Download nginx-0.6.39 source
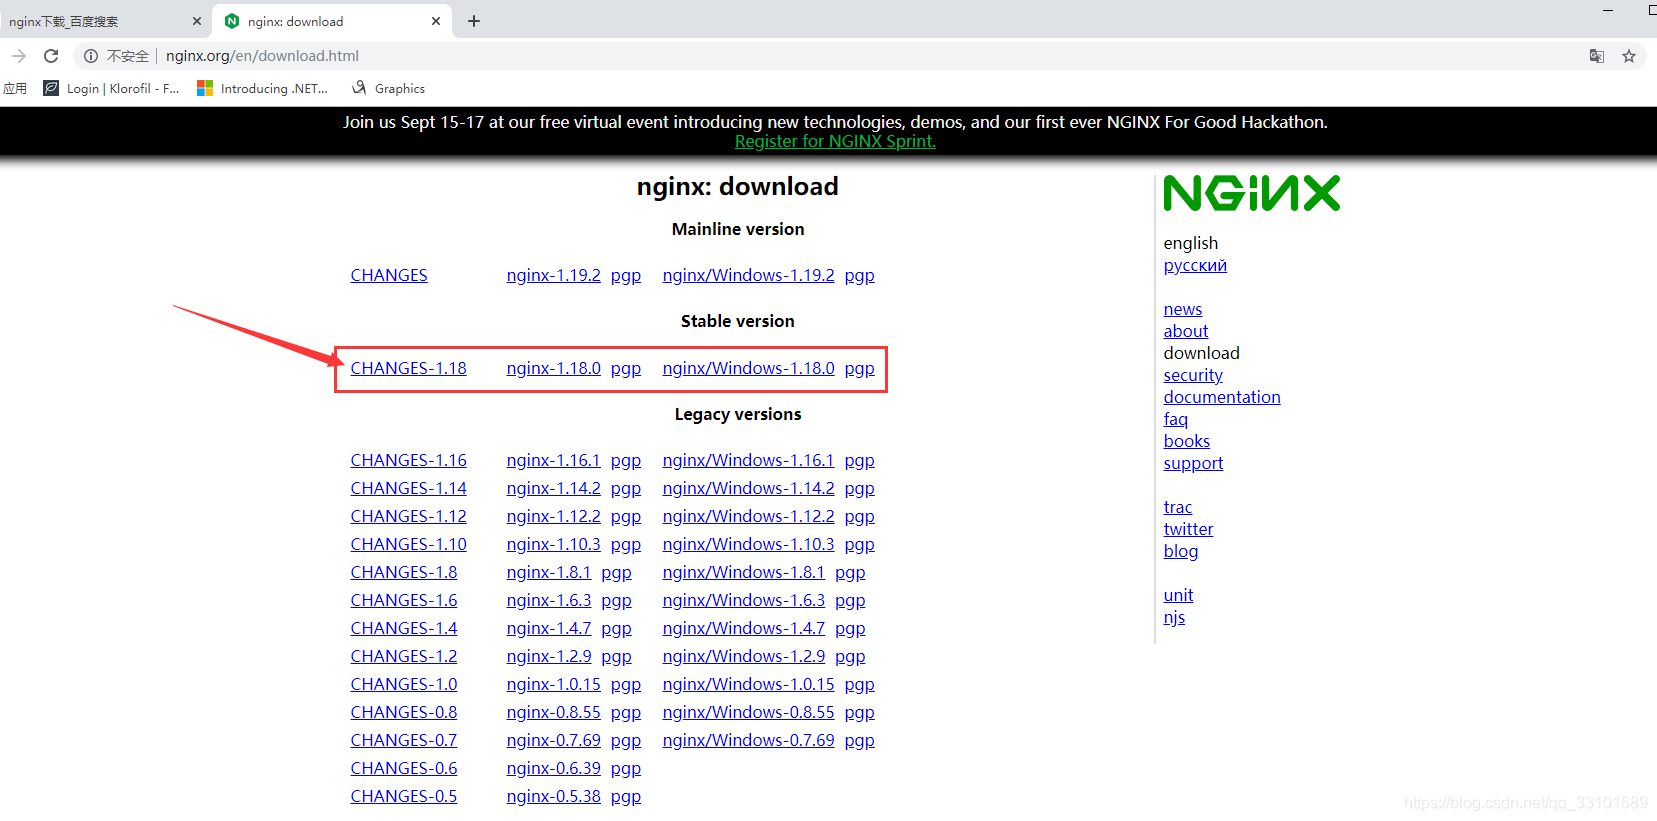 pos(554,768)
